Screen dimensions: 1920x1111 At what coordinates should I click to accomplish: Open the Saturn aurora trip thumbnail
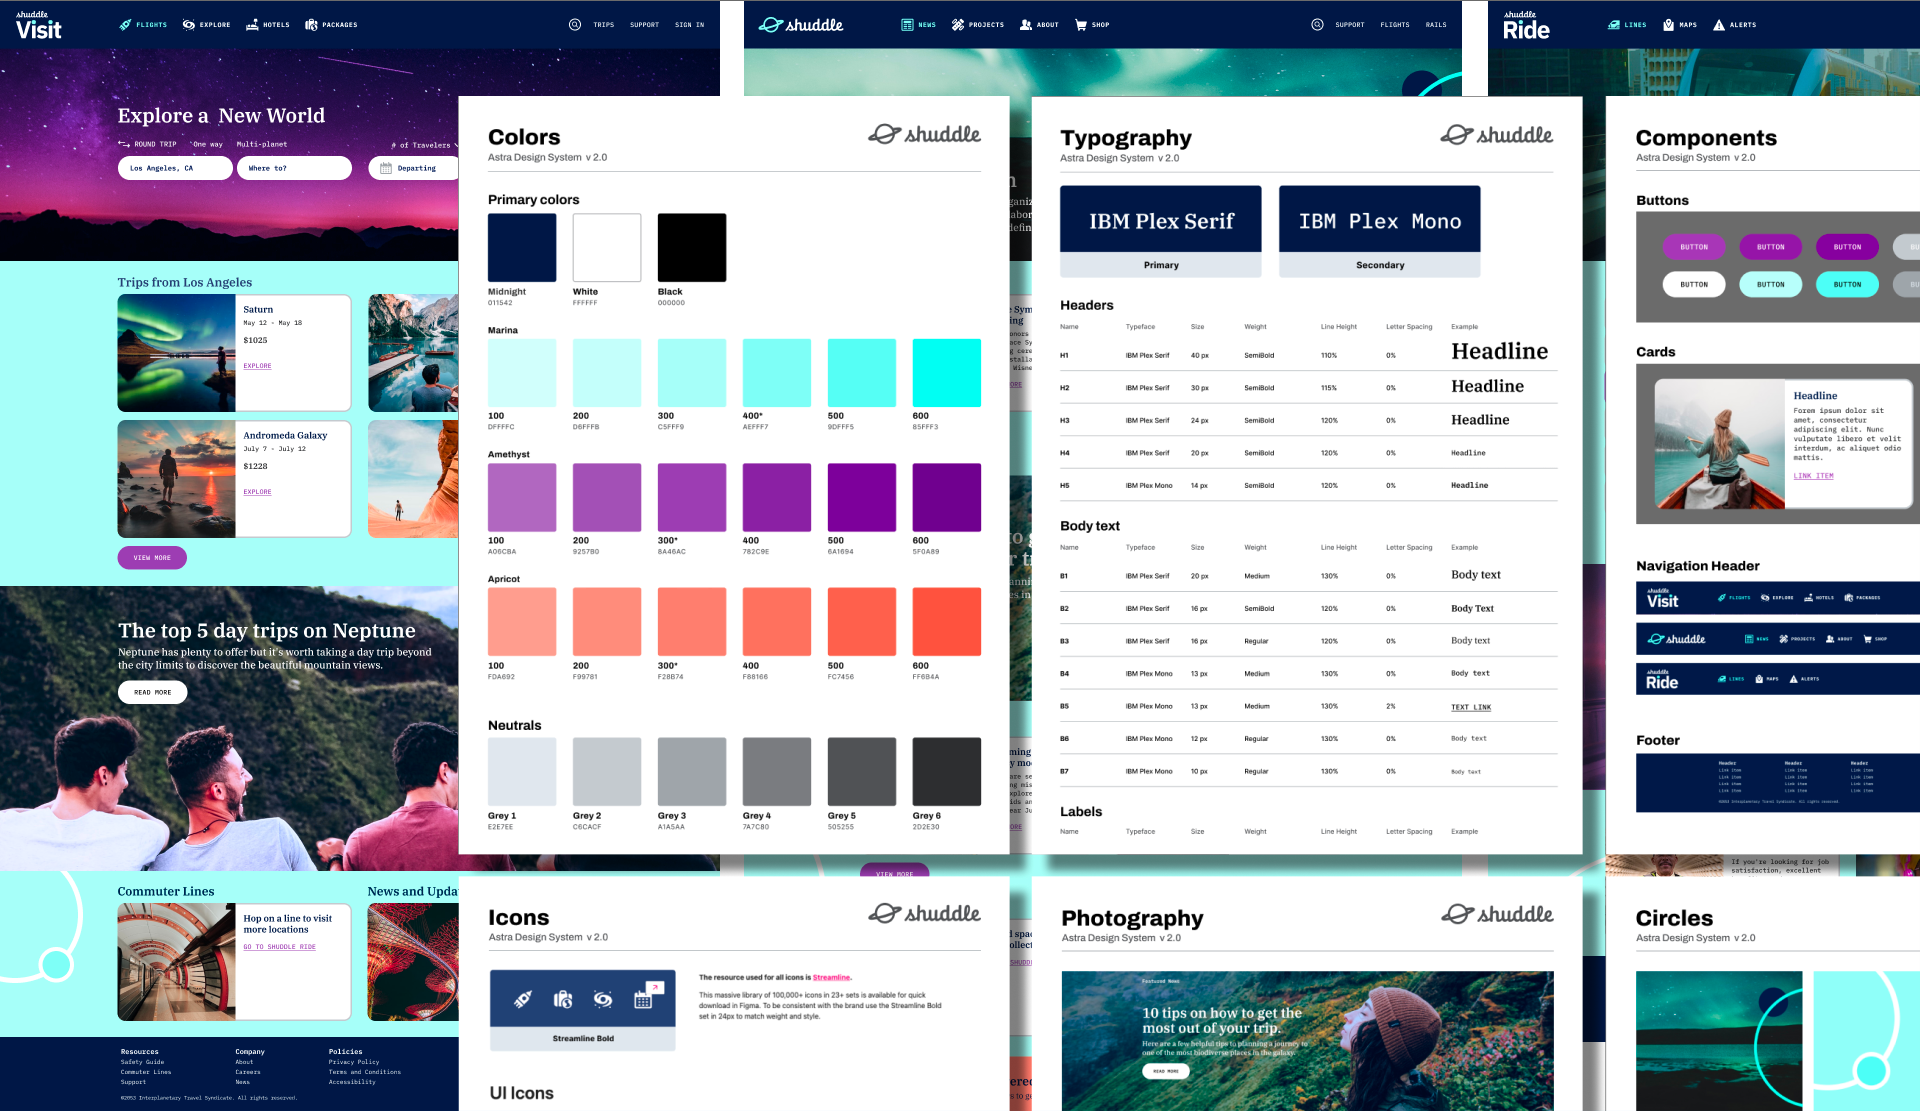176,353
